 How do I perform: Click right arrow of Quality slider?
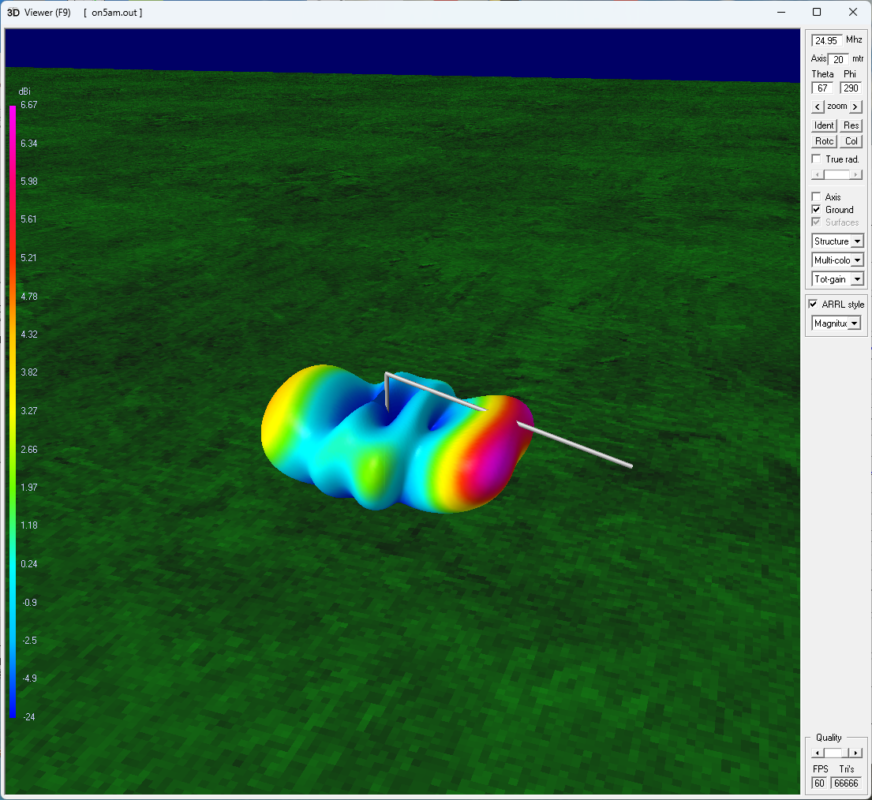tap(856, 753)
